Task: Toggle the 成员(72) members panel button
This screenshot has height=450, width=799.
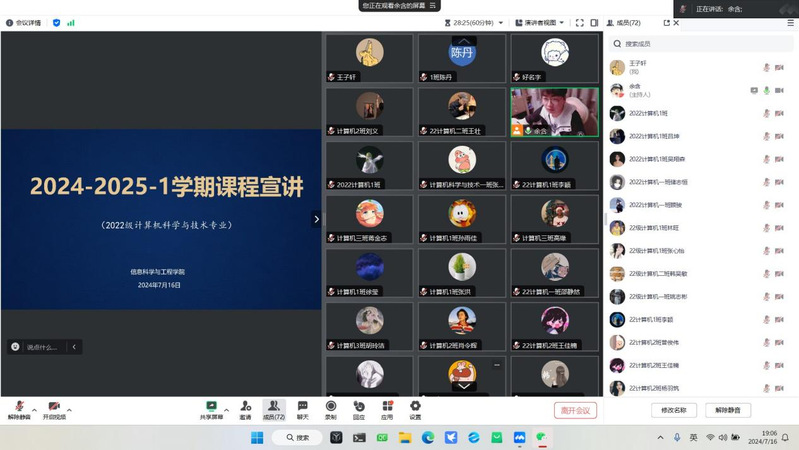Action: (273, 409)
